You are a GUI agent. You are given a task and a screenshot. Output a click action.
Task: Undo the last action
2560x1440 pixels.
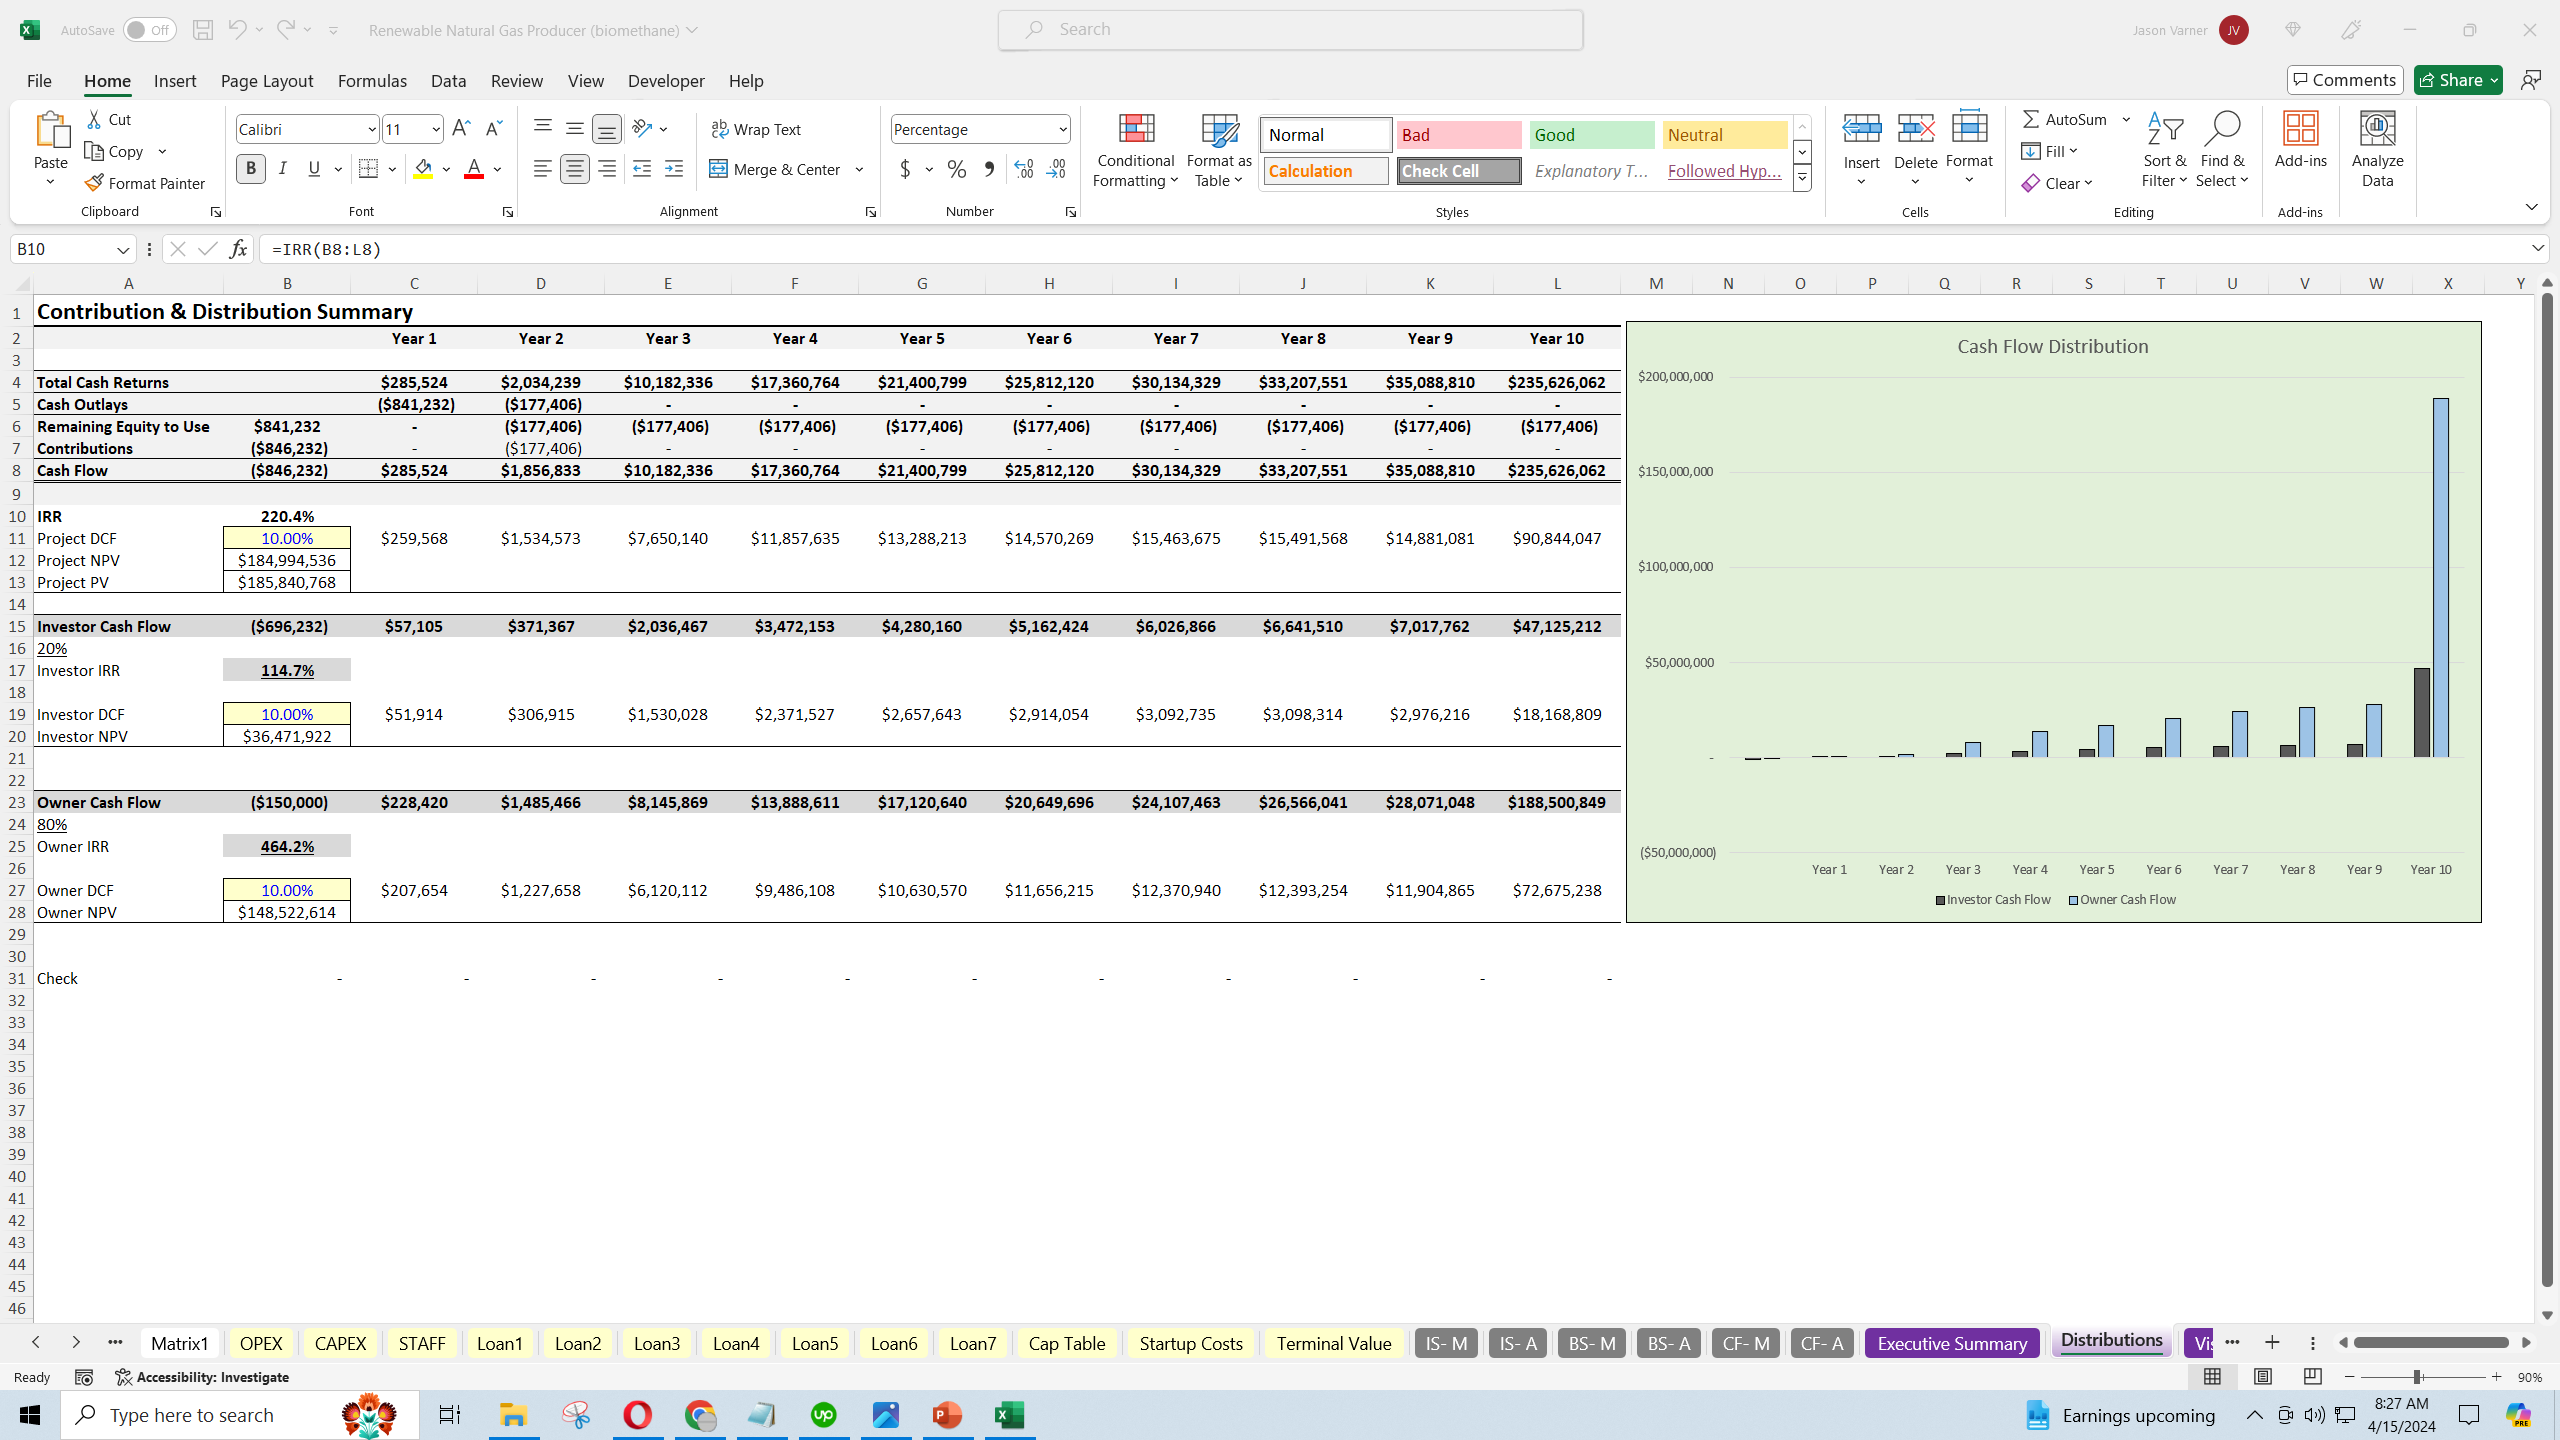(236, 30)
